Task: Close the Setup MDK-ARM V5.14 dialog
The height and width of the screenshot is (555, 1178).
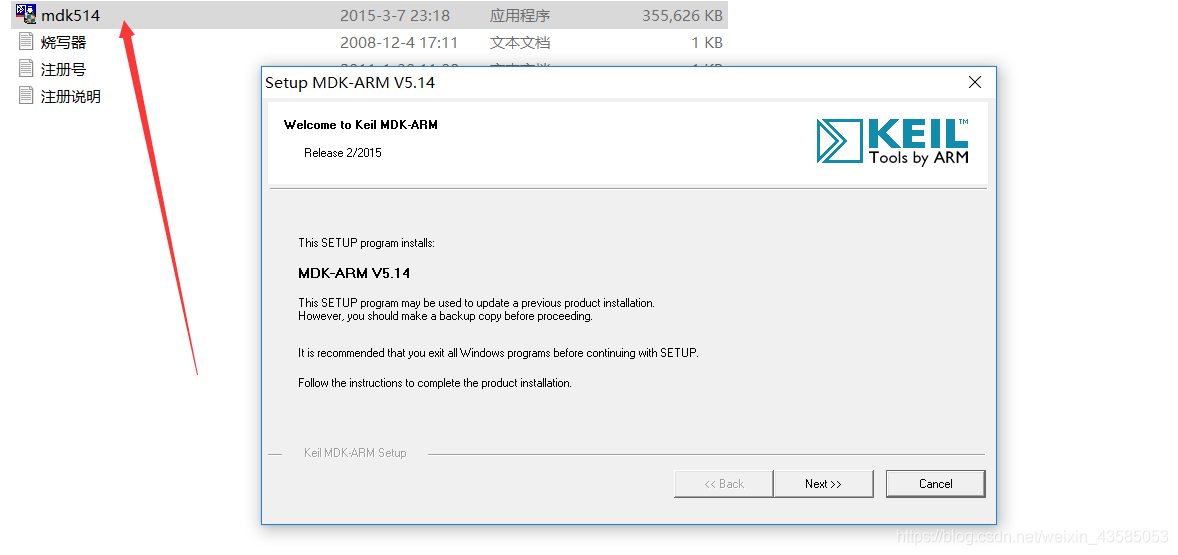Action: 974,83
